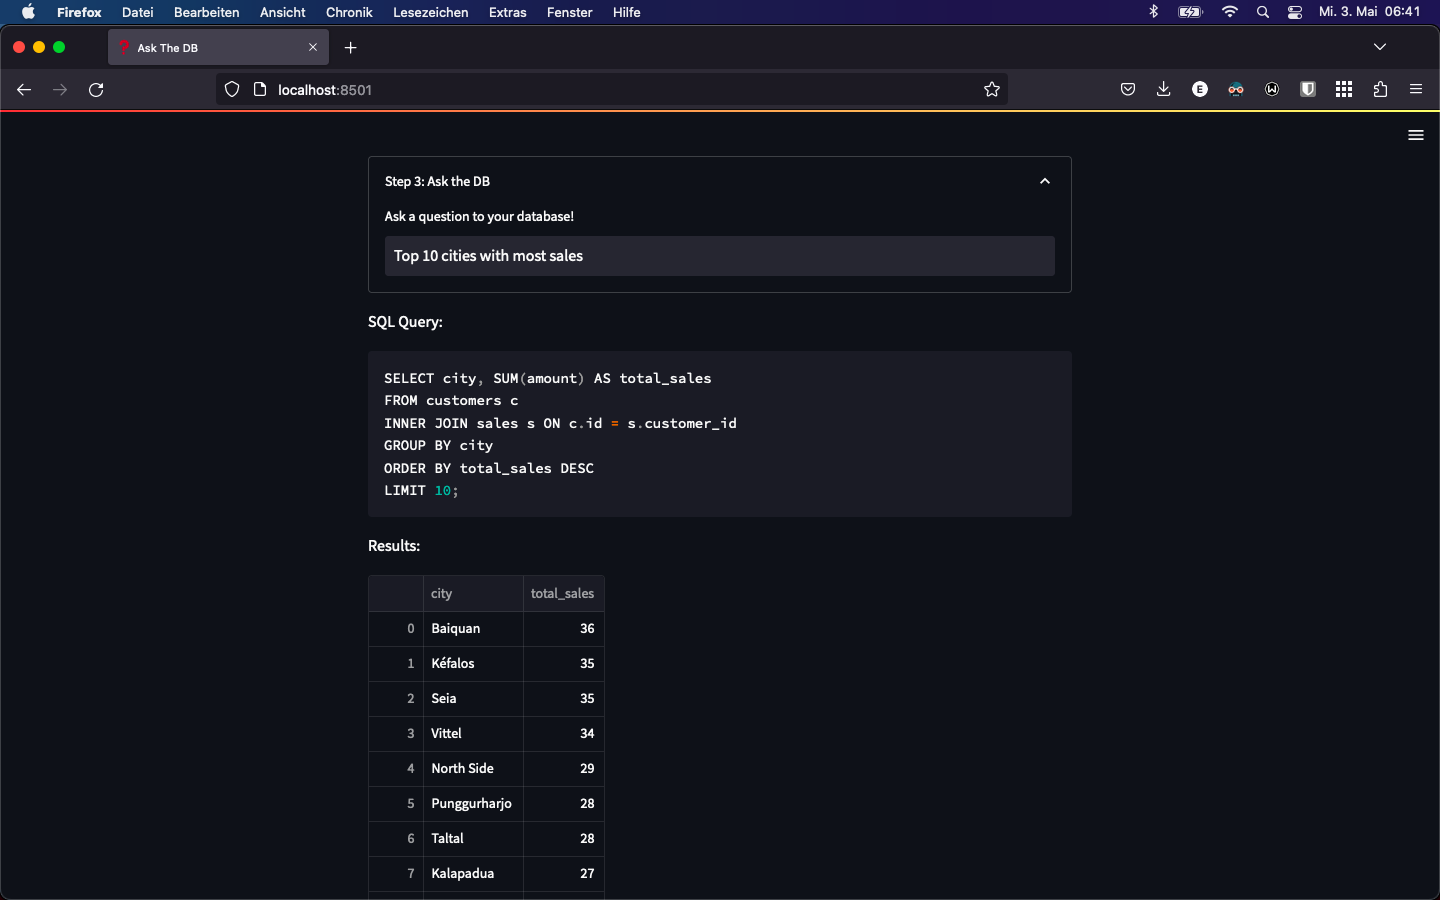The height and width of the screenshot is (900, 1440).
Task: Click the Results: heading
Action: [x=394, y=546]
